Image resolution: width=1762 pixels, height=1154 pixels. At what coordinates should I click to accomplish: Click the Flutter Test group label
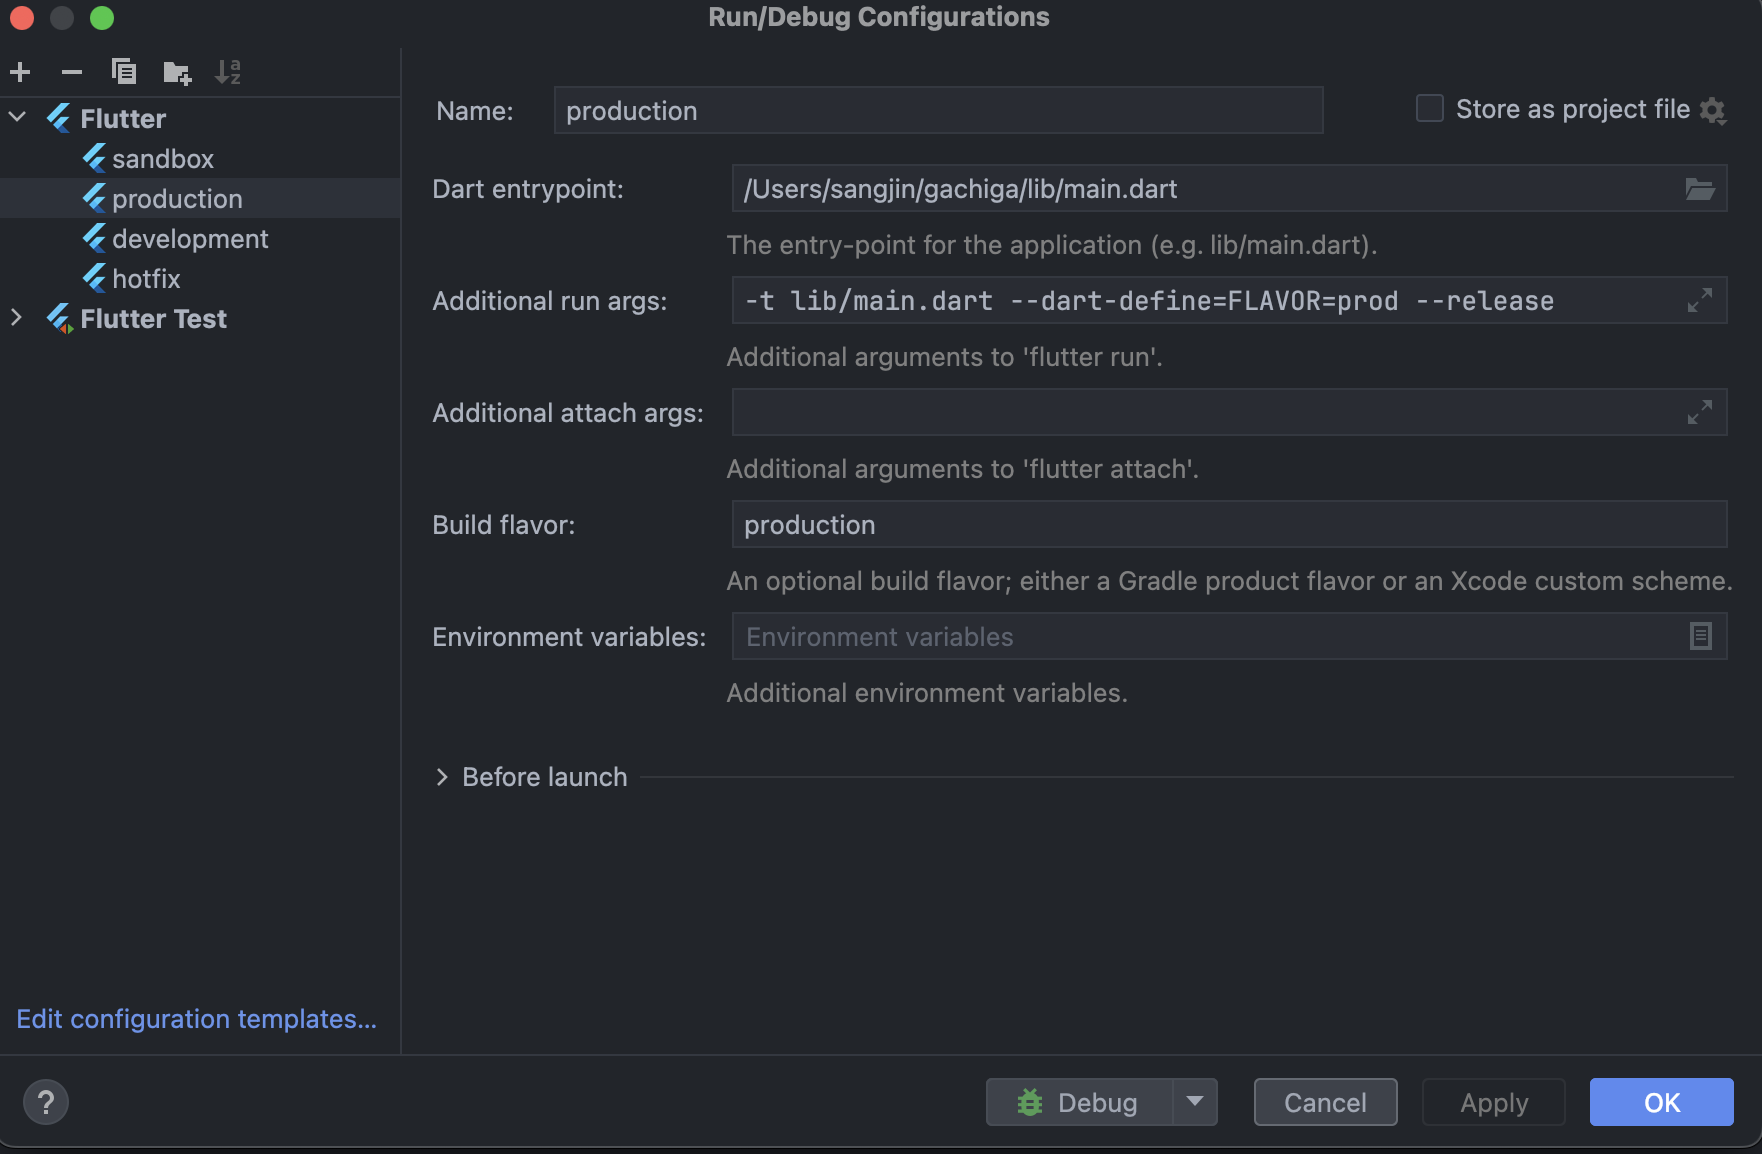(154, 318)
